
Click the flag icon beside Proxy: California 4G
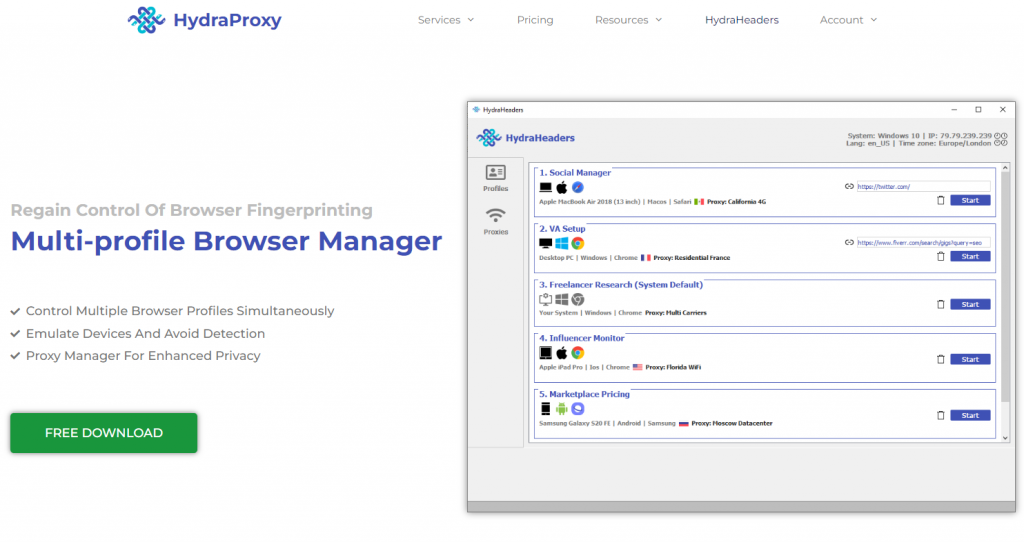(699, 202)
